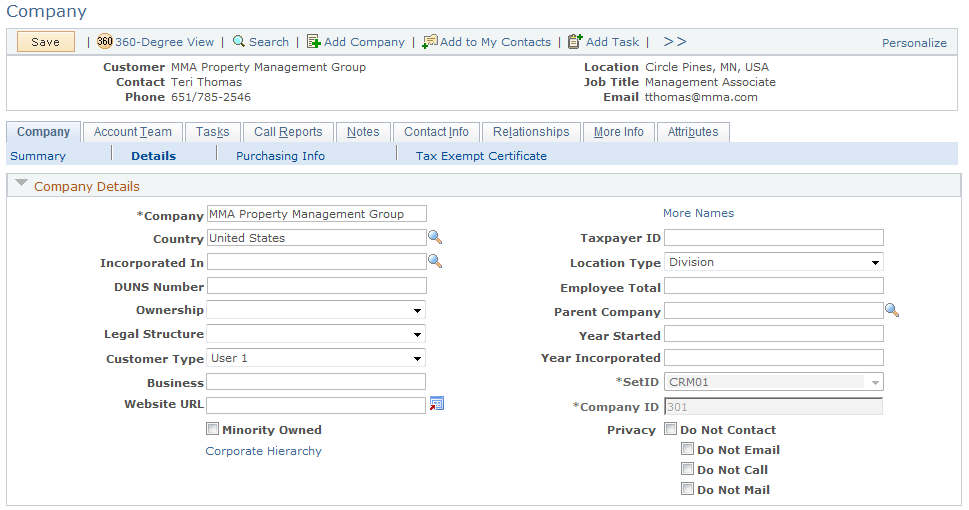The image size is (969, 510).
Task: Open the Parent Company lookup magnifier
Action: [892, 310]
